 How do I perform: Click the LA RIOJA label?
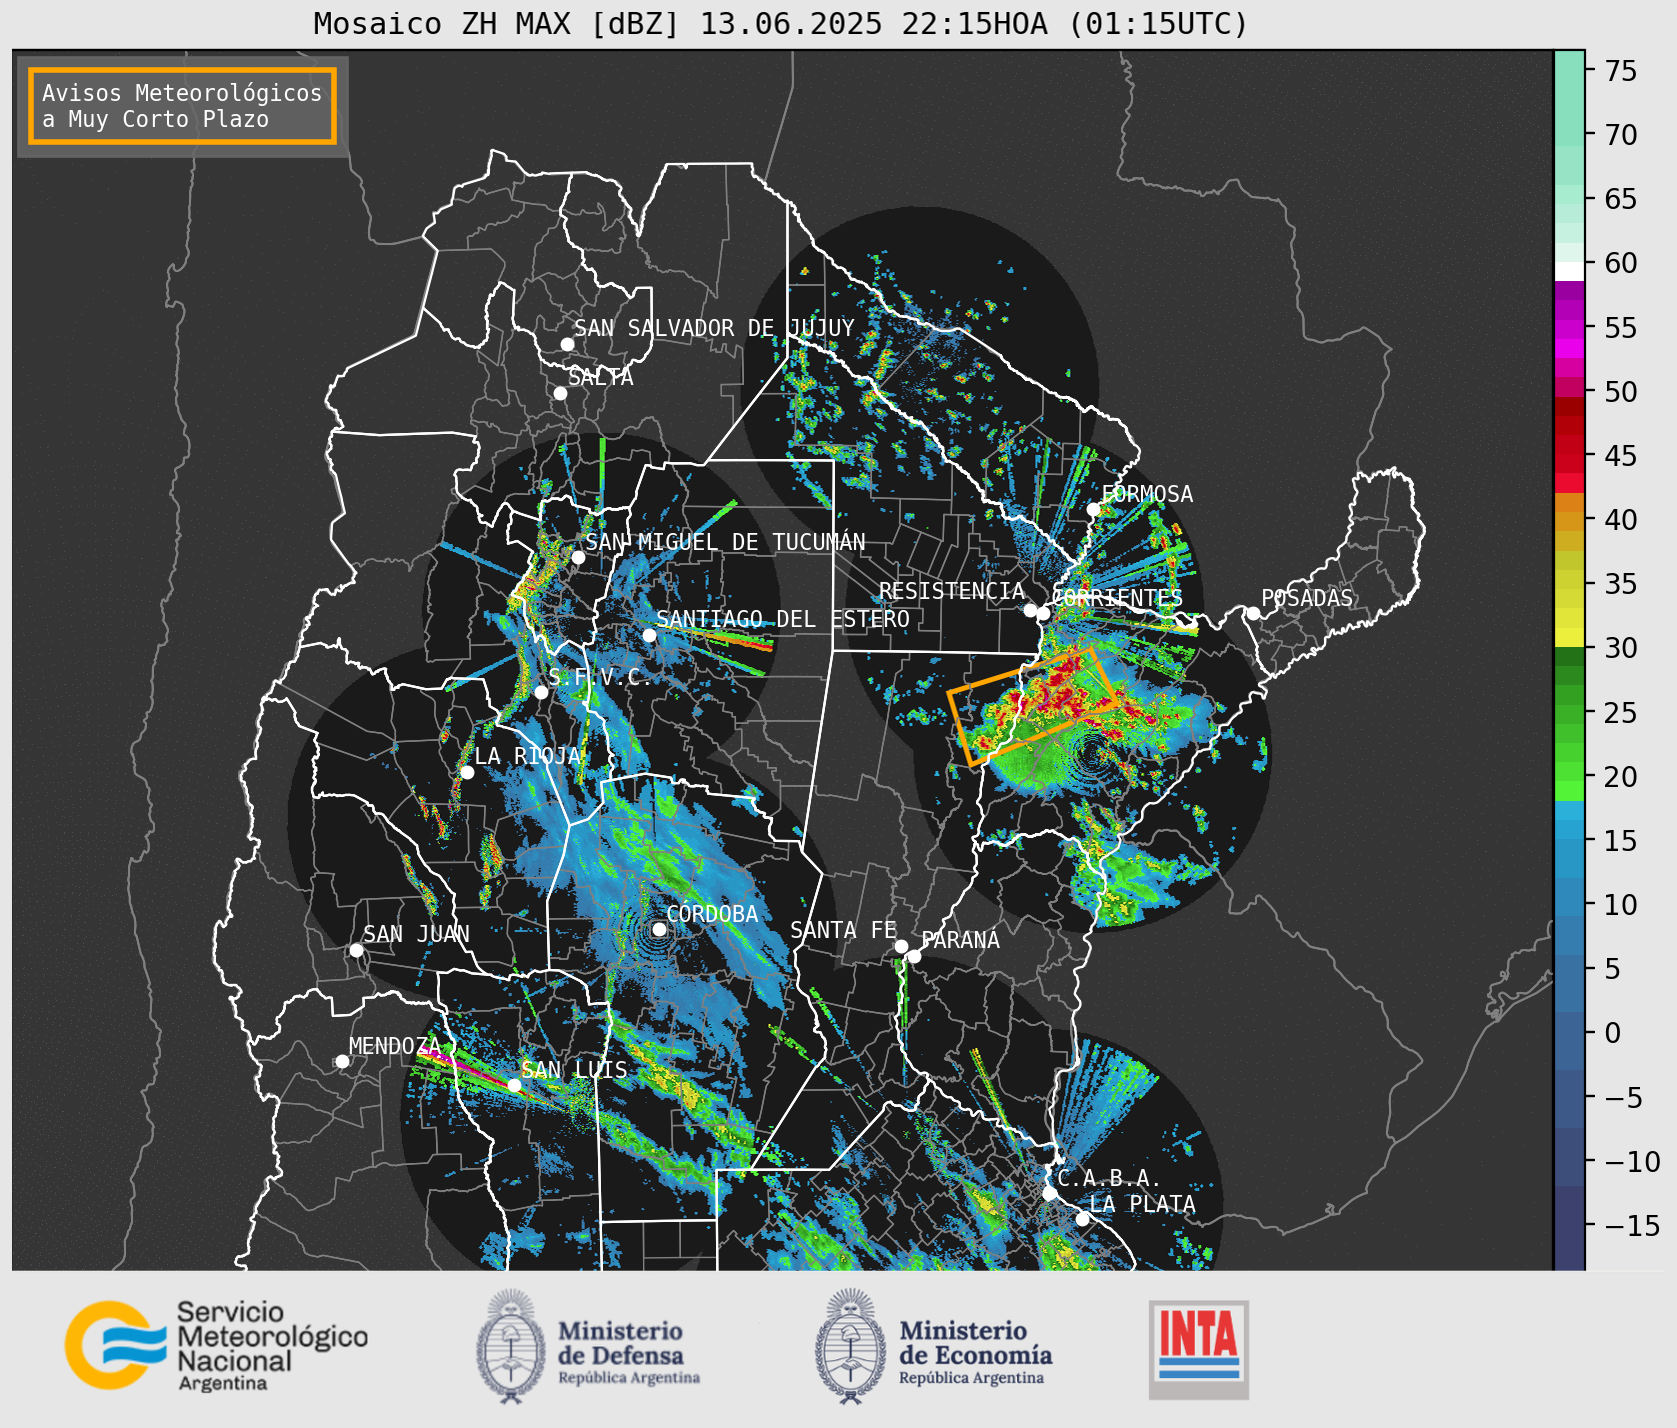click(x=528, y=756)
